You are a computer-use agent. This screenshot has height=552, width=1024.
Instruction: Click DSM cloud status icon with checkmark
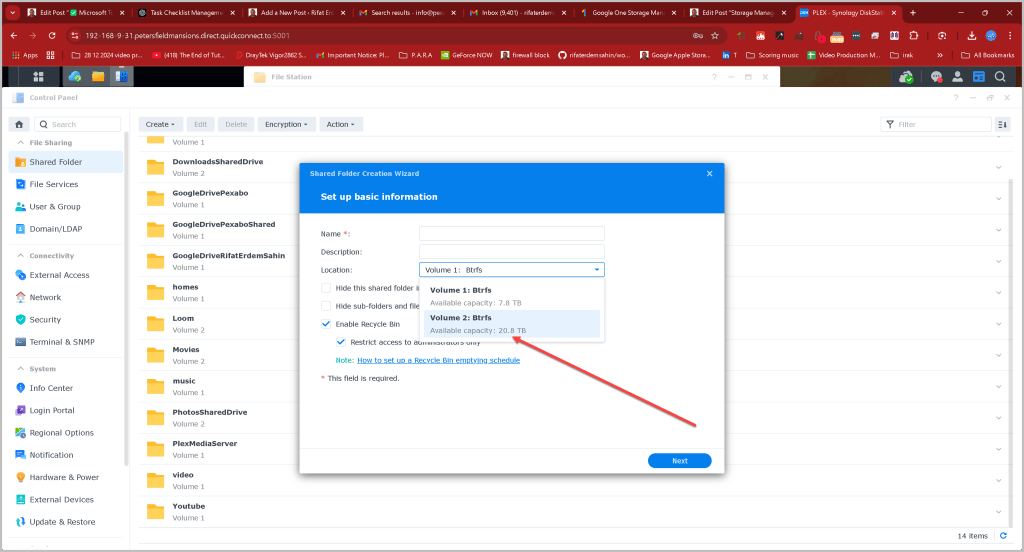[906, 77]
